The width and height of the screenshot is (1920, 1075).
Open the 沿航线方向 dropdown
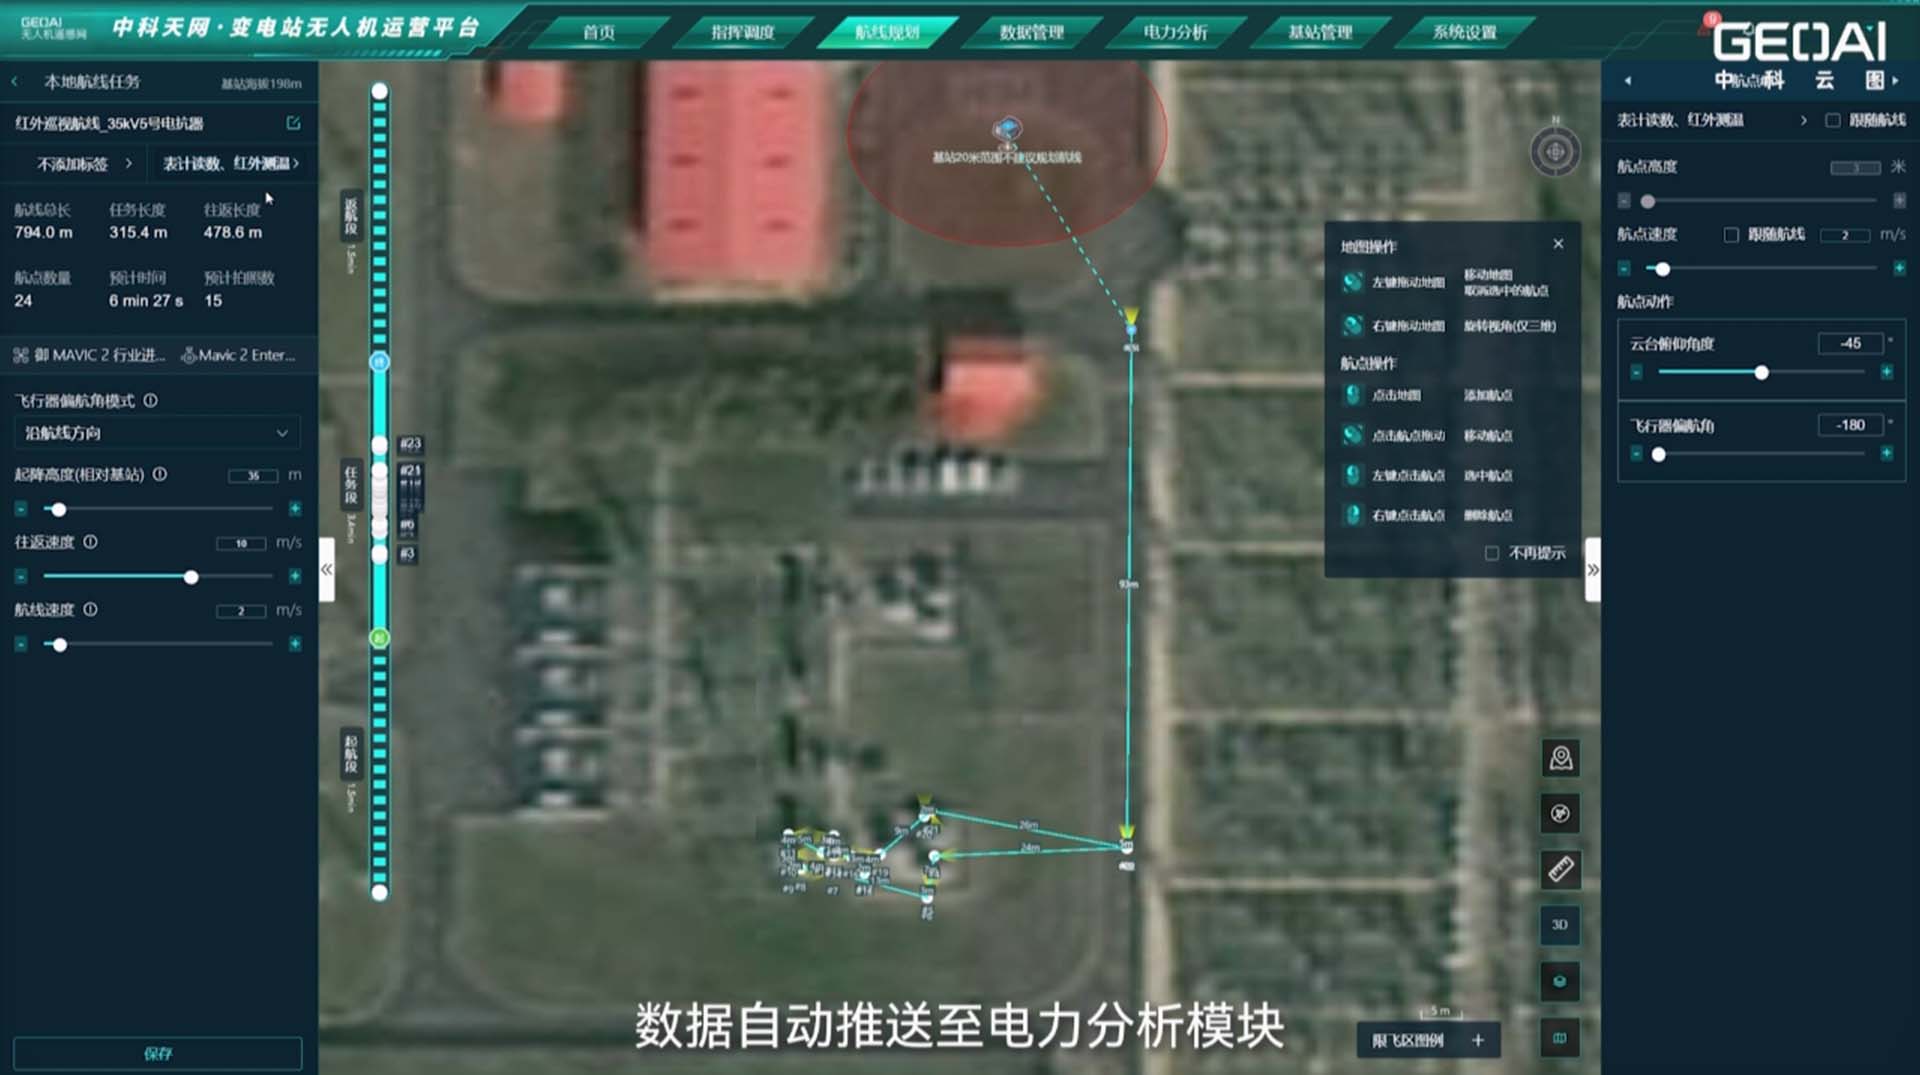click(156, 433)
